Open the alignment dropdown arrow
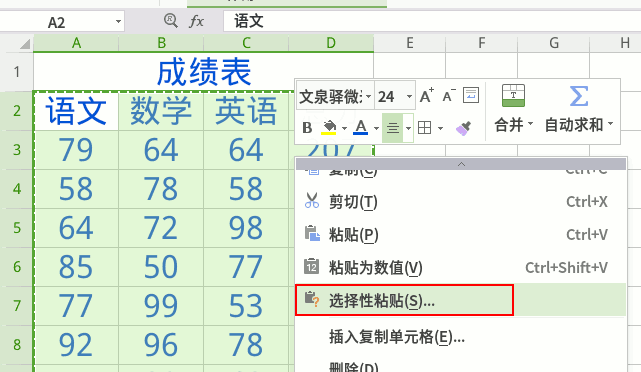641x372 pixels. (x=408, y=128)
